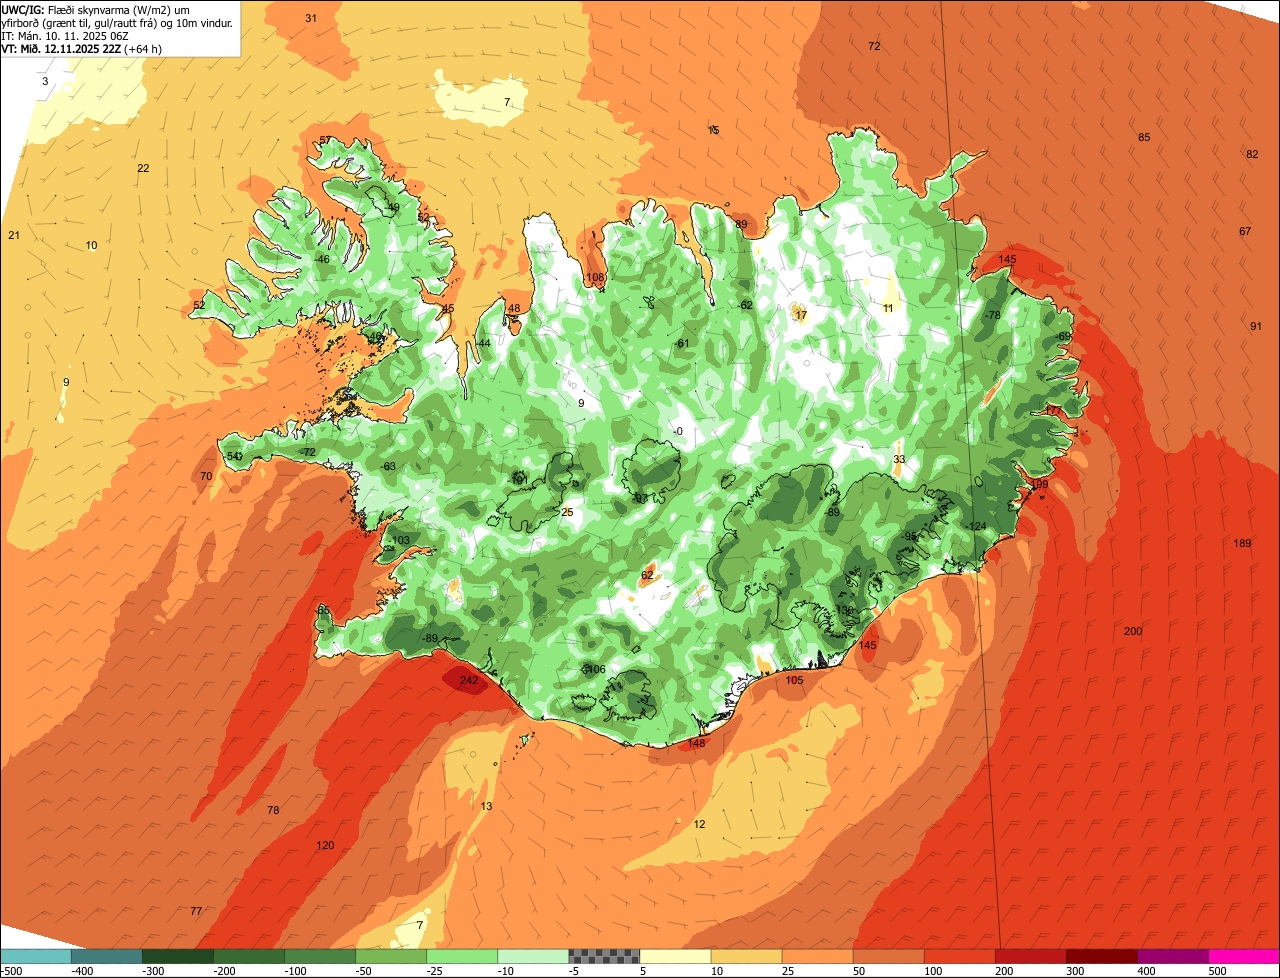The width and height of the screenshot is (1280, 978).
Task: Click the sea value 77 at bottom left
Action: 196,911
